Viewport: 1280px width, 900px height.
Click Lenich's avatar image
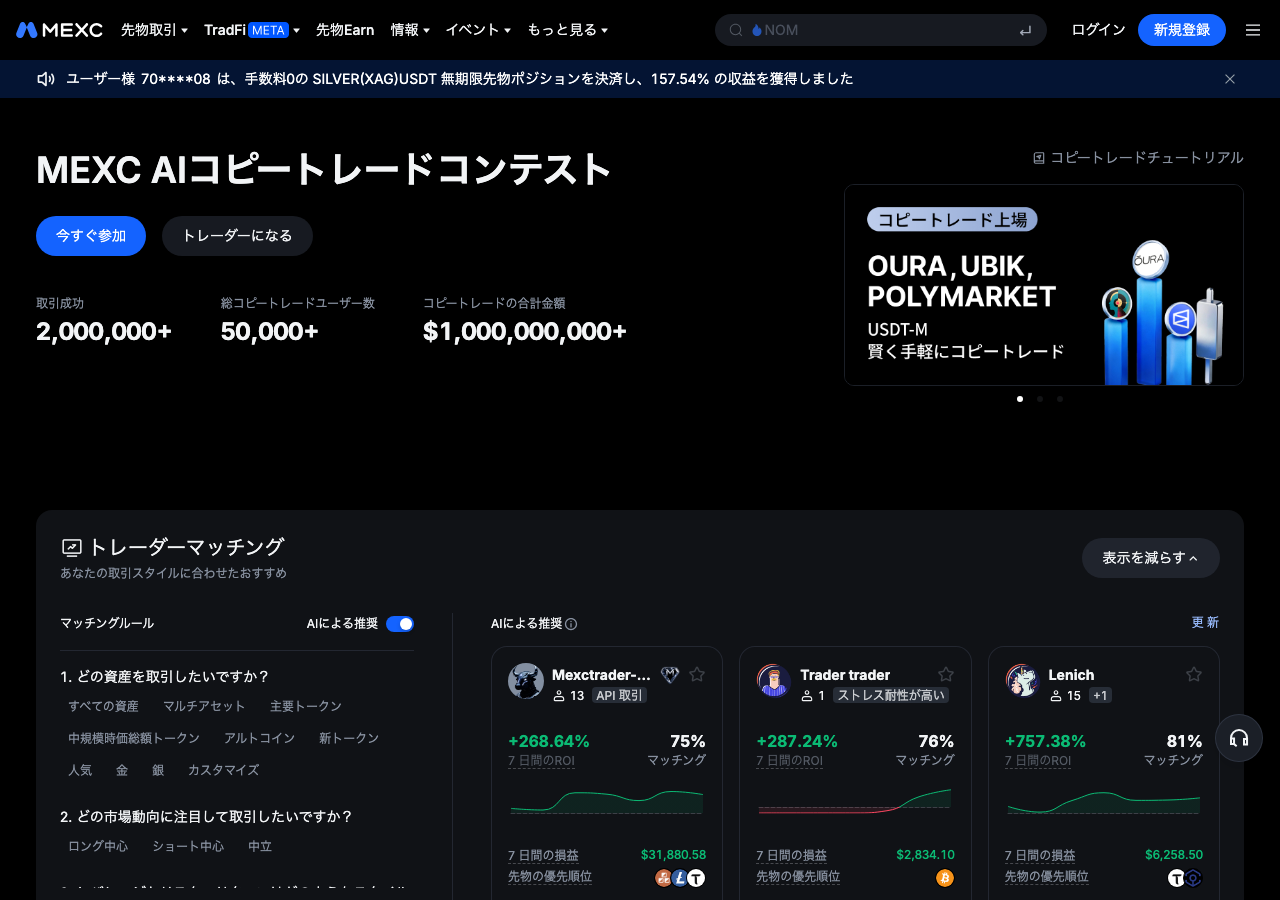(1023, 681)
